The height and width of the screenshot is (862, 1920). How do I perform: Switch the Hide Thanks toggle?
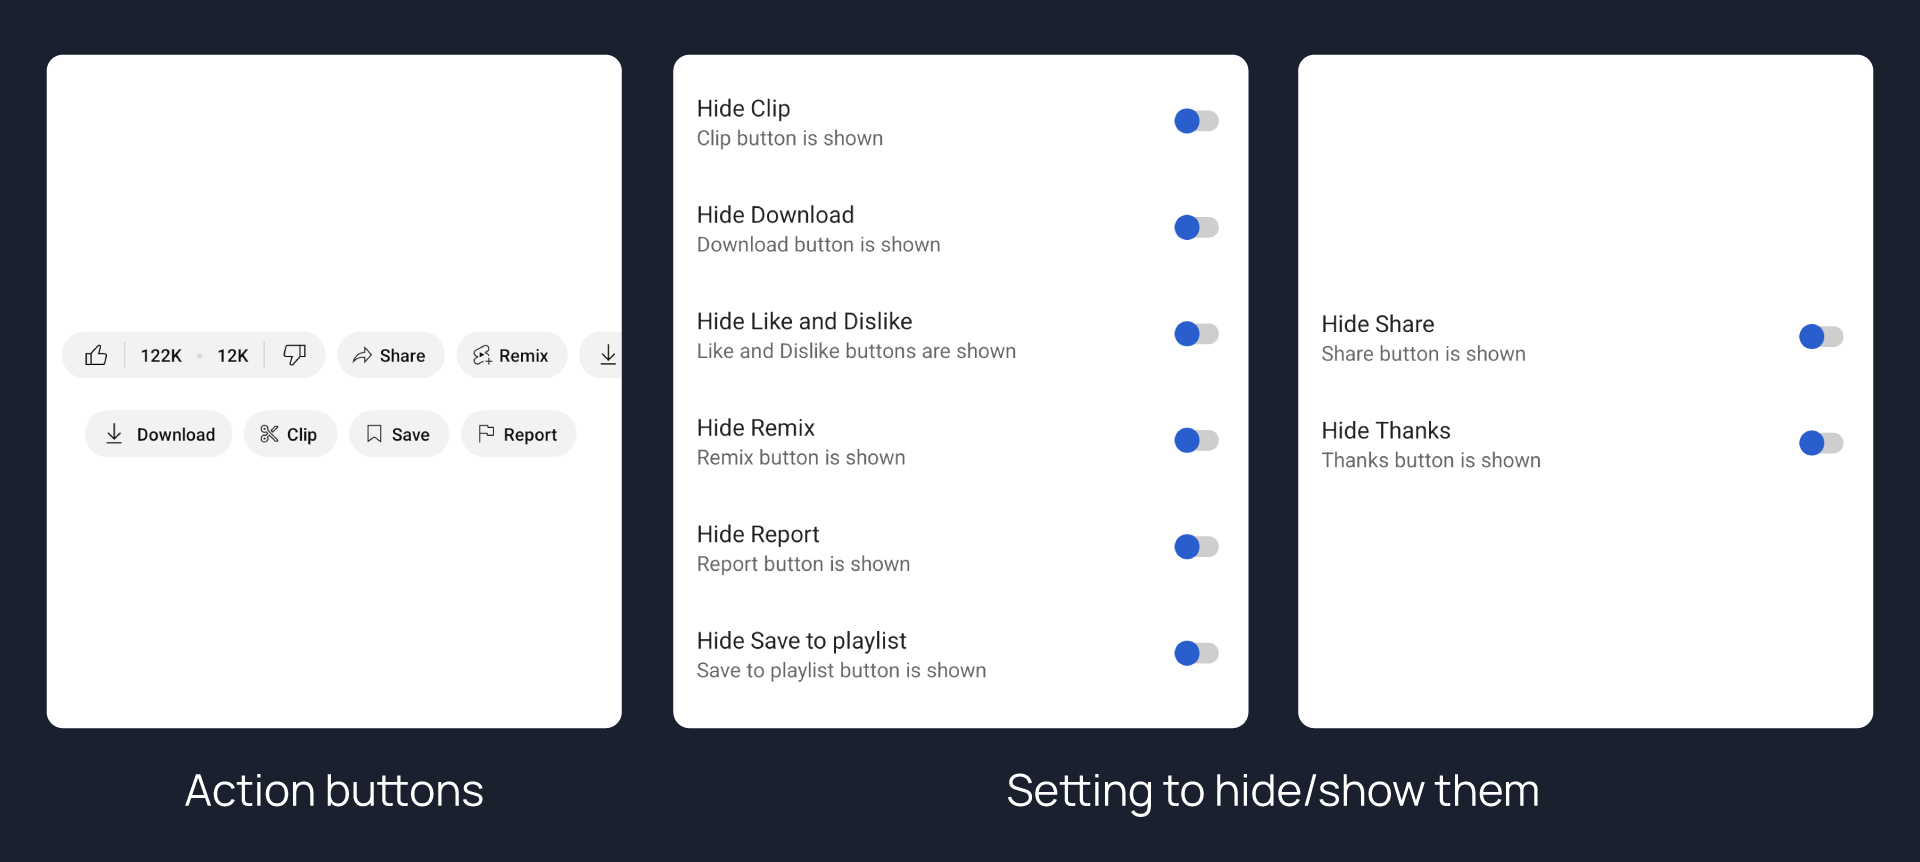coord(1820,443)
